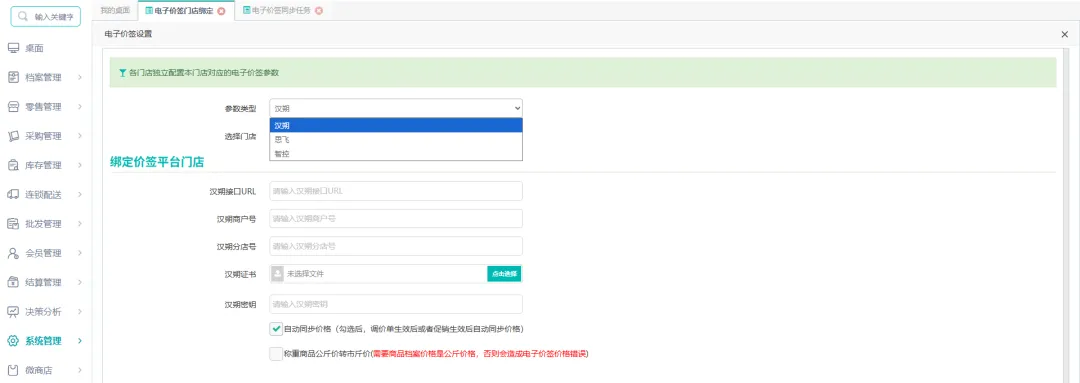Choose 智控 in the dropdown list
This screenshot has height=383, width=1080.
point(396,154)
